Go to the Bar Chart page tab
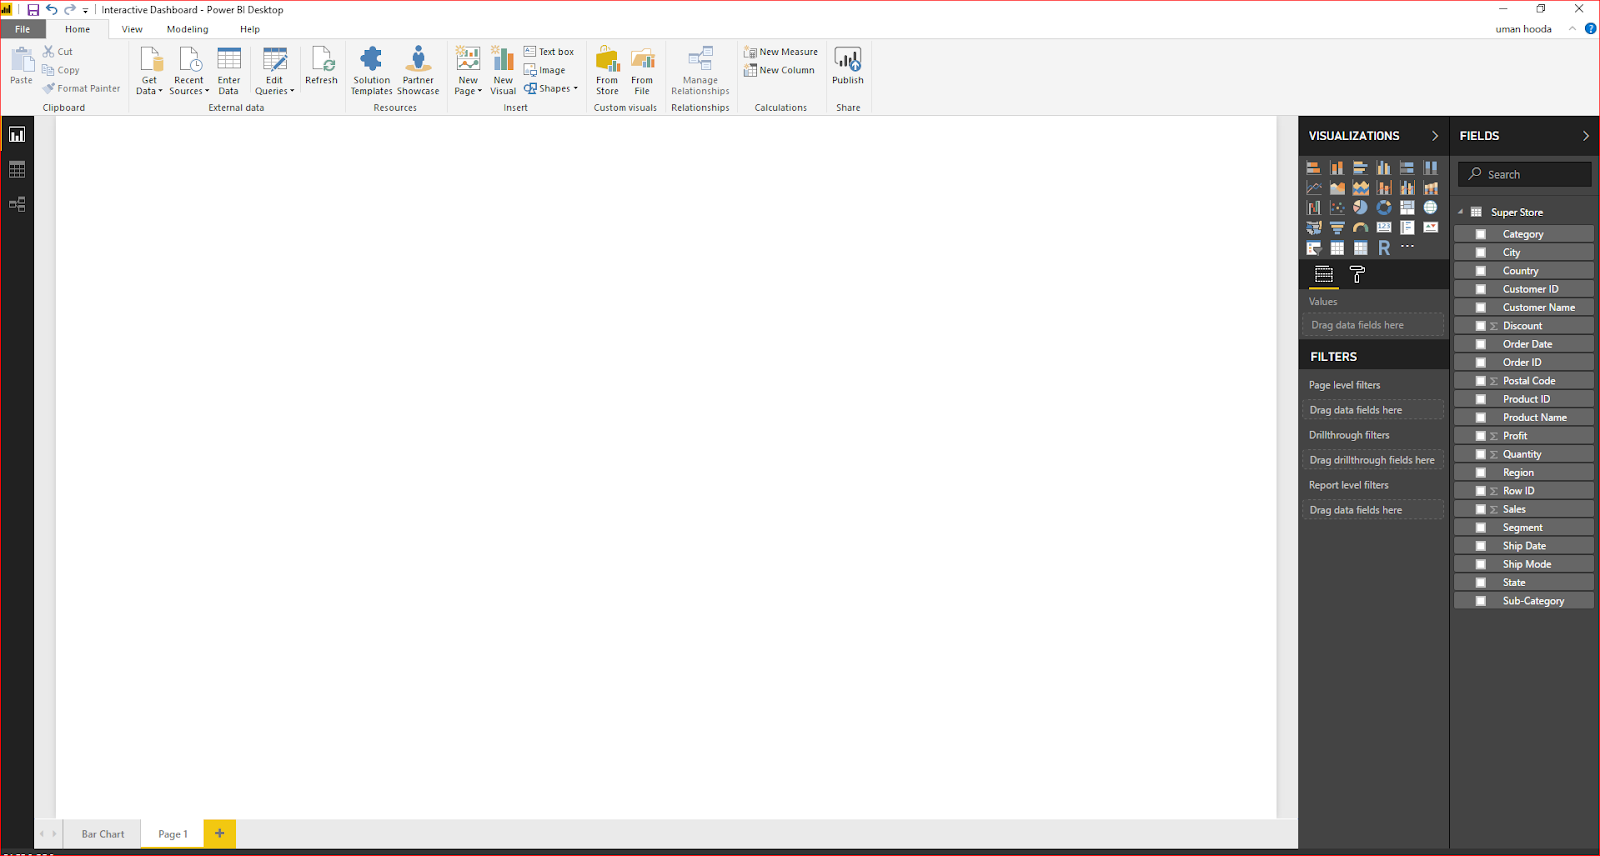Screen dimensions: 1600x856 (x=103, y=834)
